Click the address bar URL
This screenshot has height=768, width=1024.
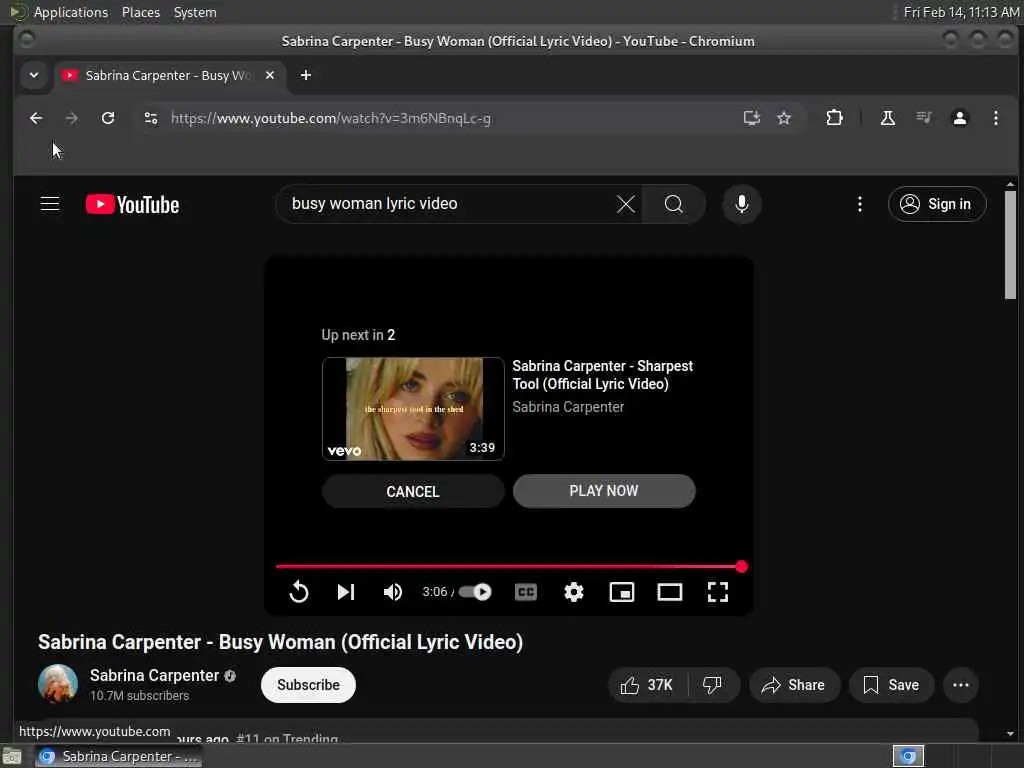click(x=330, y=118)
